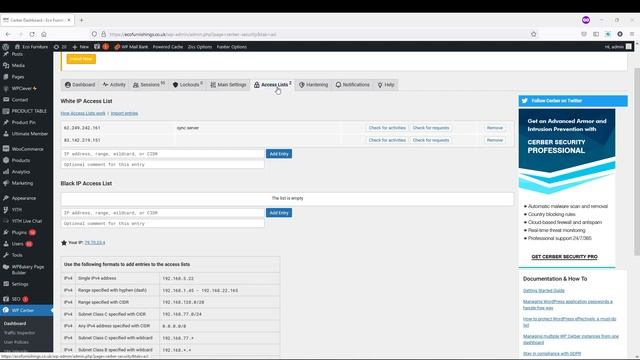Screen dimensions: 640x360
Task: Open a new browser tab
Action: point(82,20)
